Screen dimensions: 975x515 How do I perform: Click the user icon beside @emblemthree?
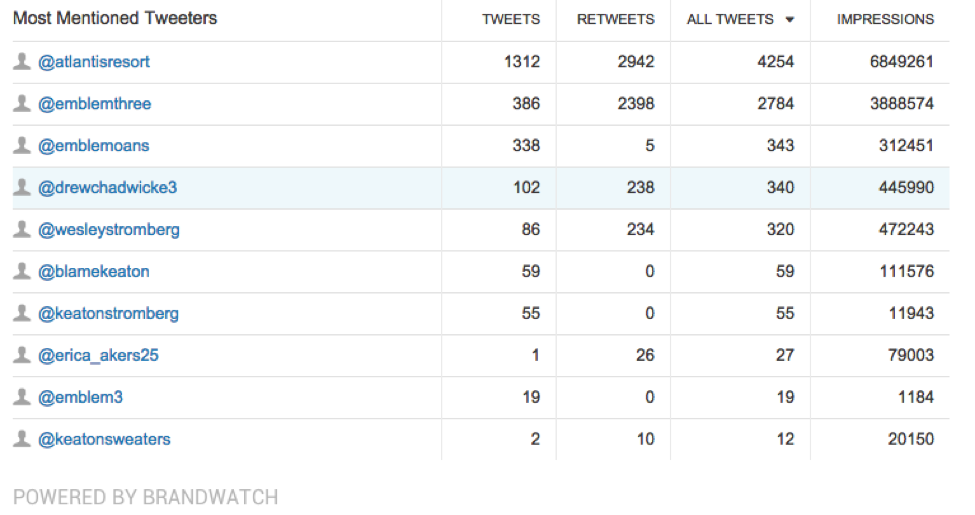click(x=22, y=104)
